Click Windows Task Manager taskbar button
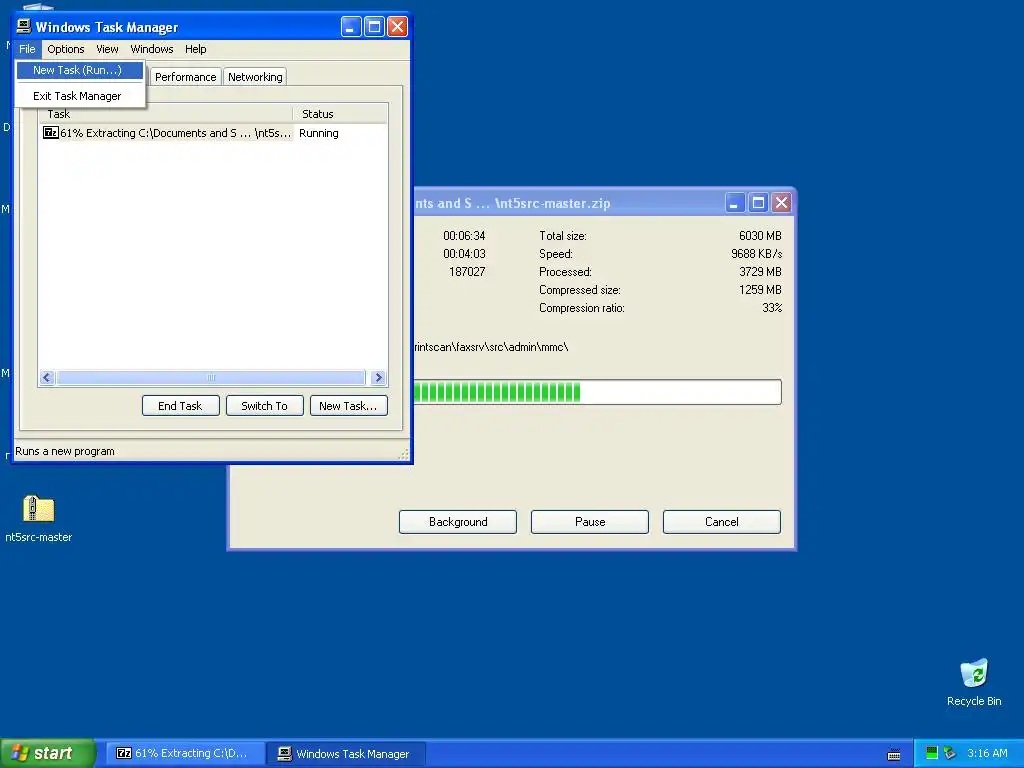 pyautogui.click(x=346, y=754)
